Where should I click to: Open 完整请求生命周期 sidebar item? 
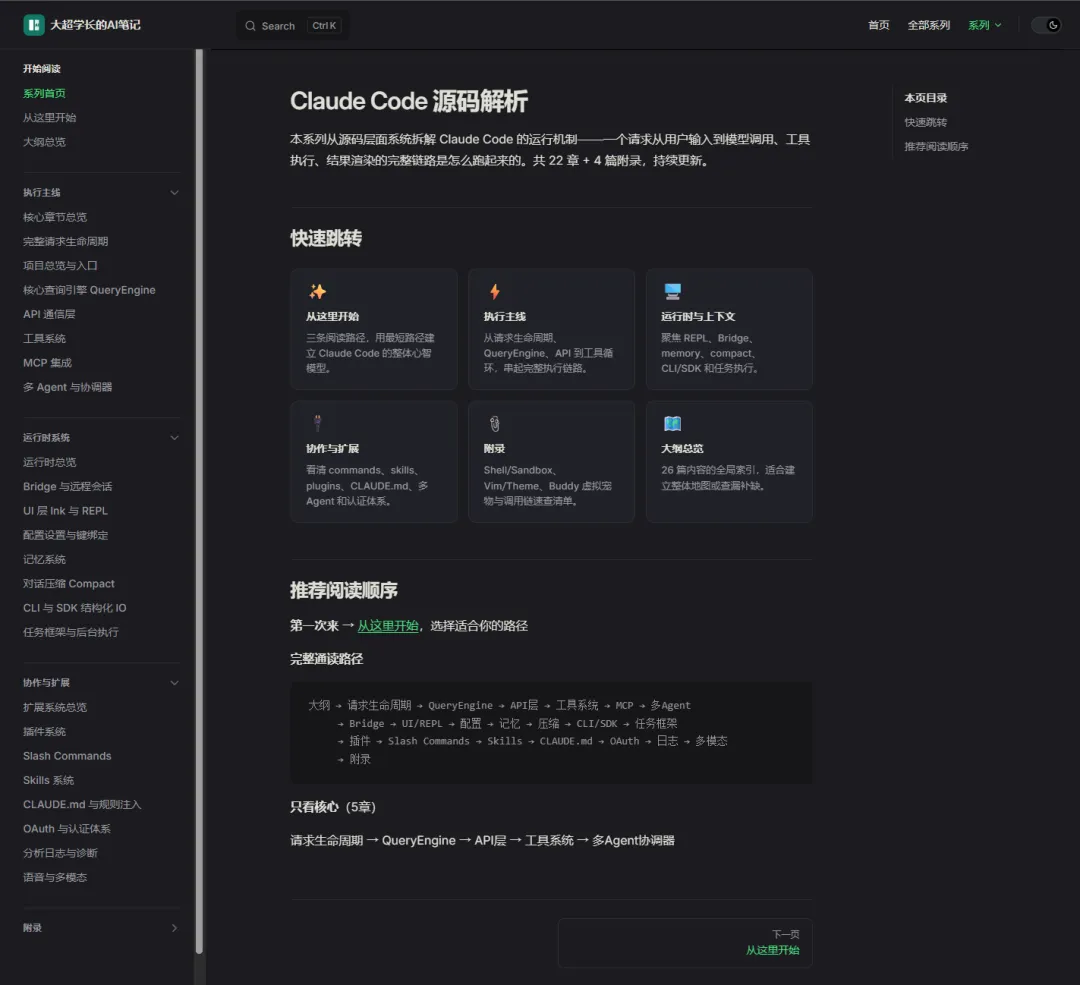coord(65,241)
